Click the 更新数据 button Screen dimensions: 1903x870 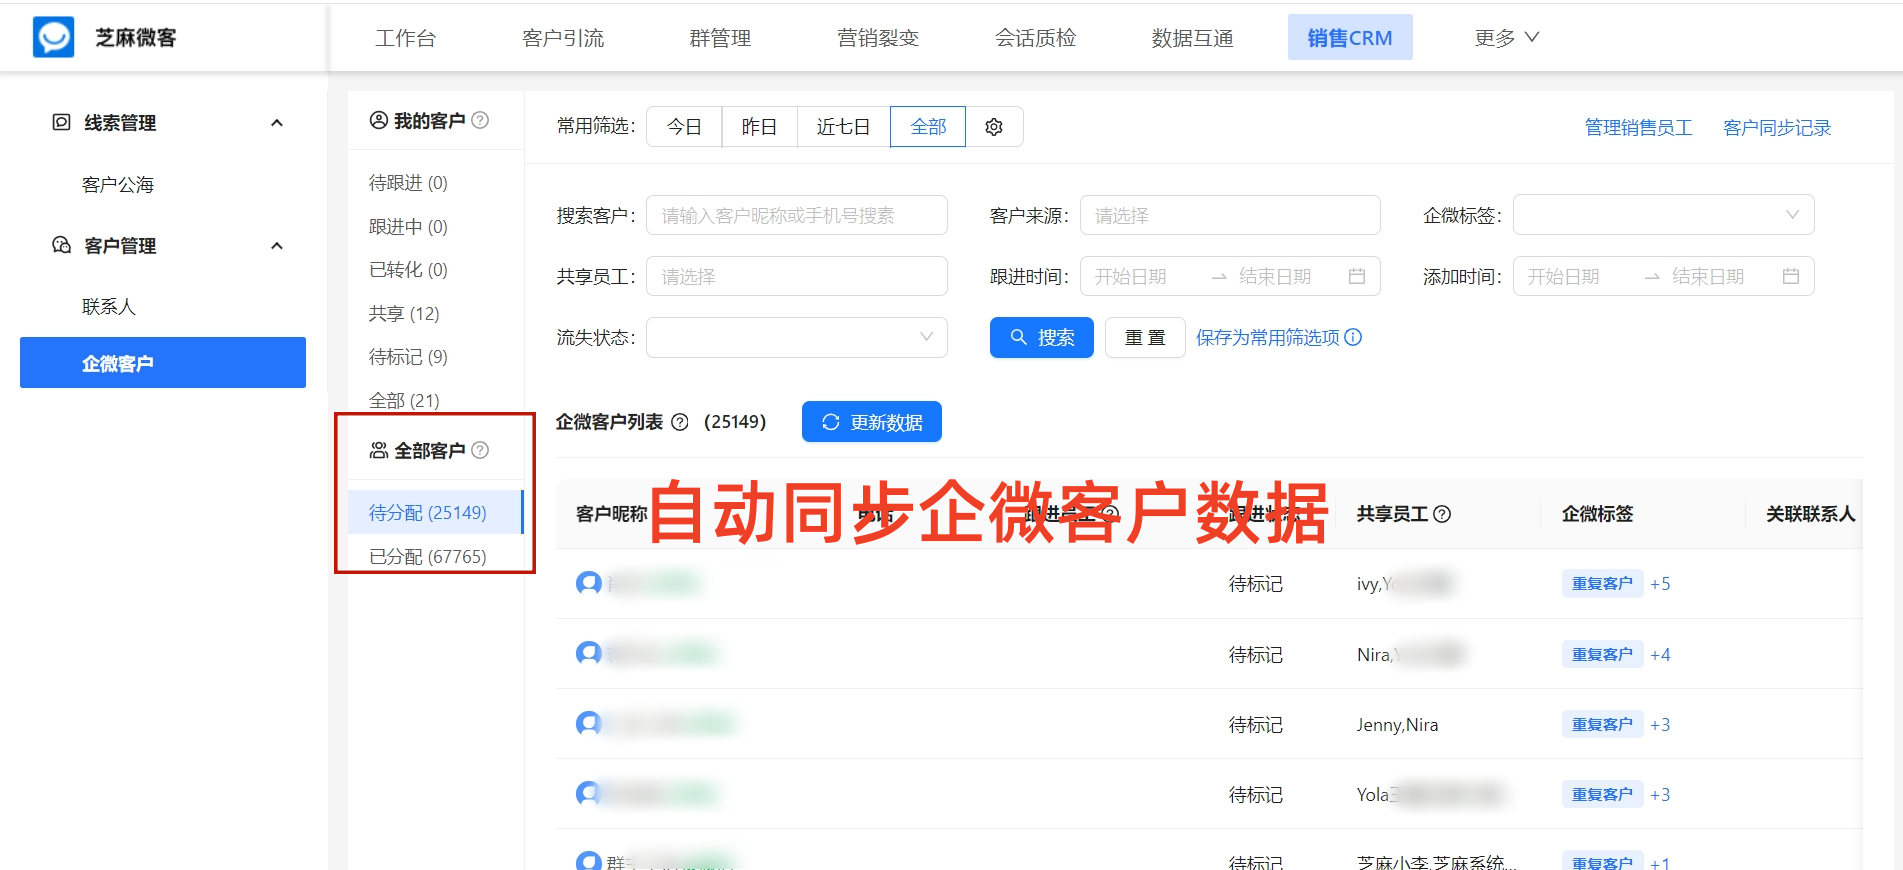(872, 422)
